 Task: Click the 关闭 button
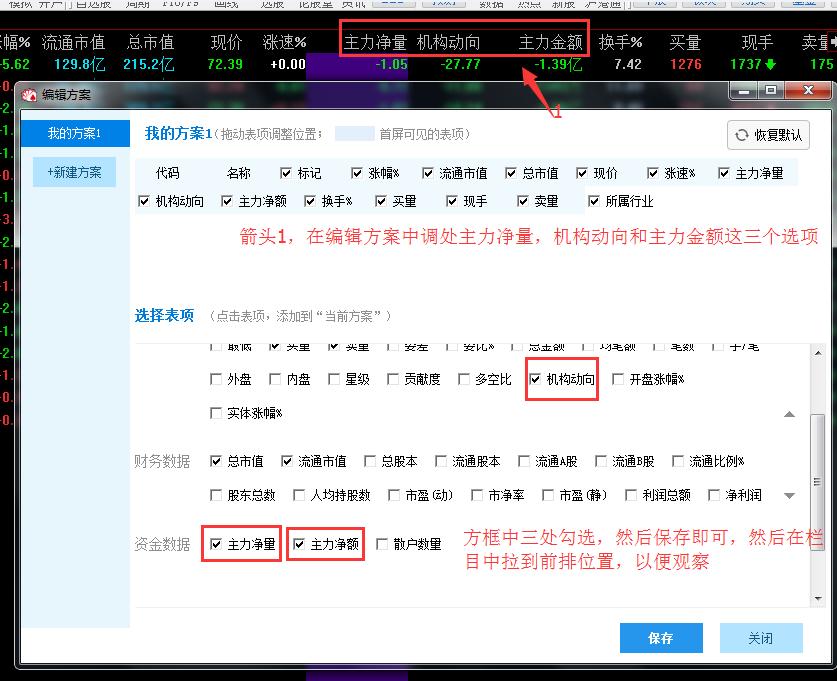[x=762, y=638]
